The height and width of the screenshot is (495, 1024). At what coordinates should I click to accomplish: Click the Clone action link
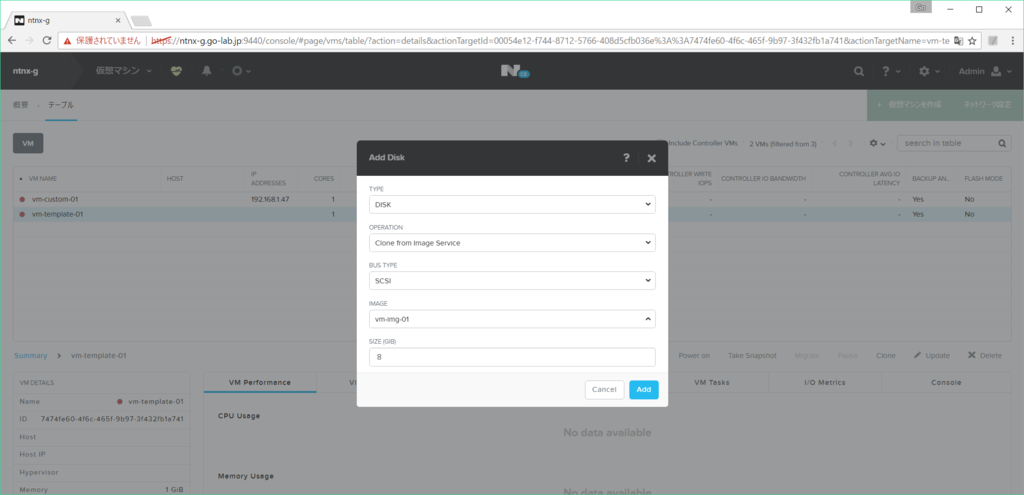coord(886,355)
